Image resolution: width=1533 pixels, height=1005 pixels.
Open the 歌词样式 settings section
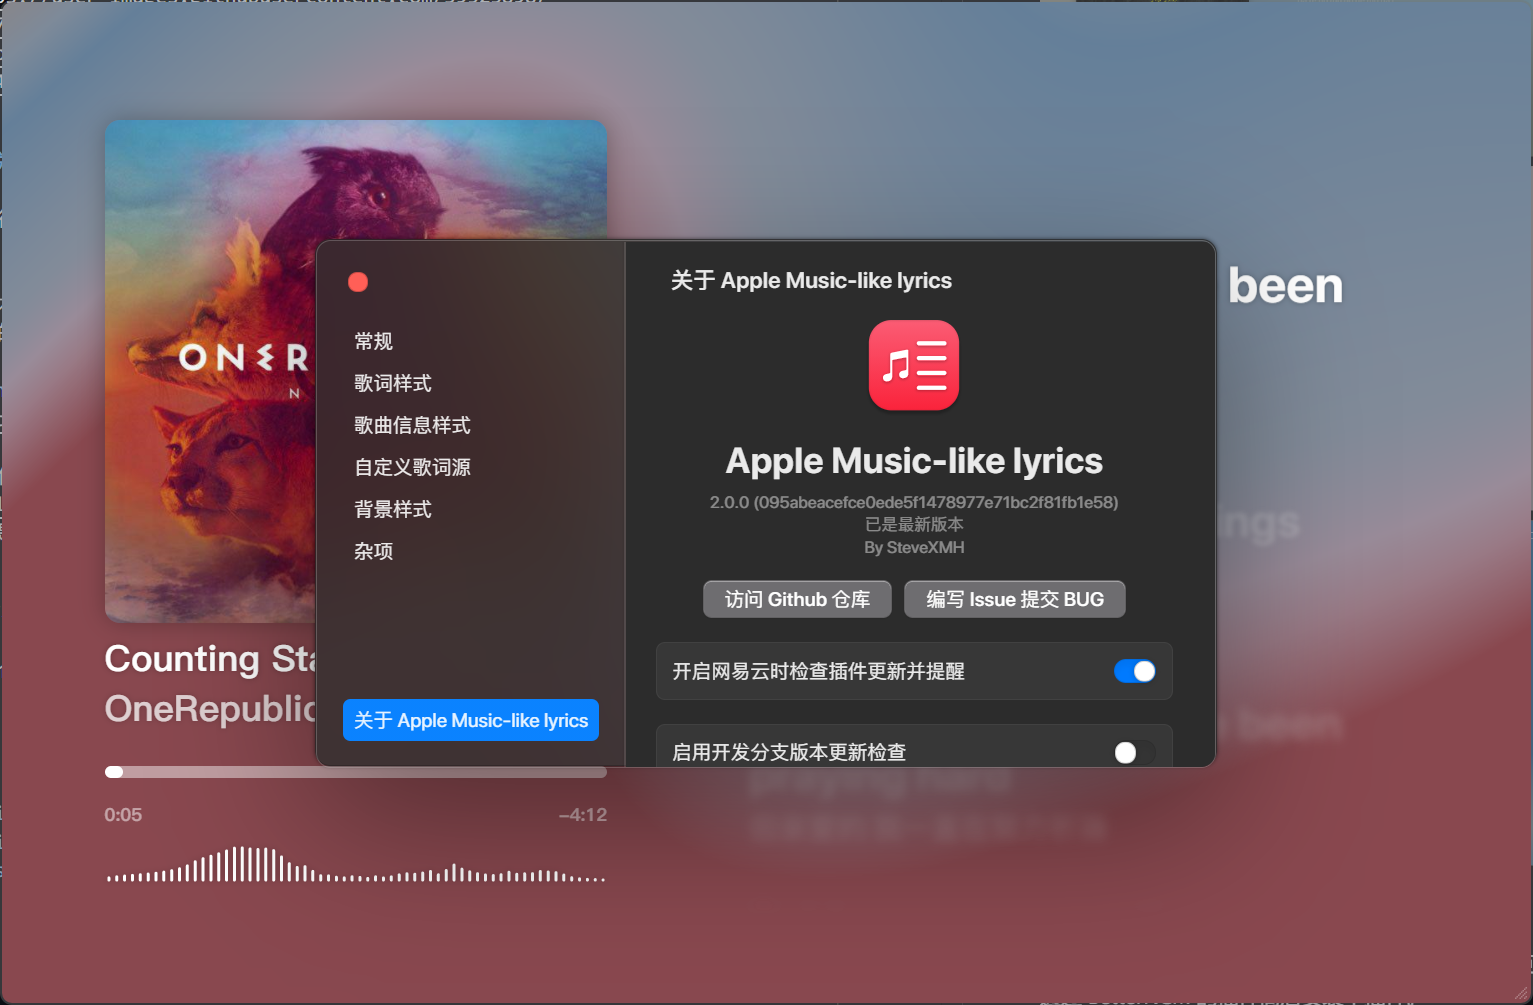pos(391,383)
